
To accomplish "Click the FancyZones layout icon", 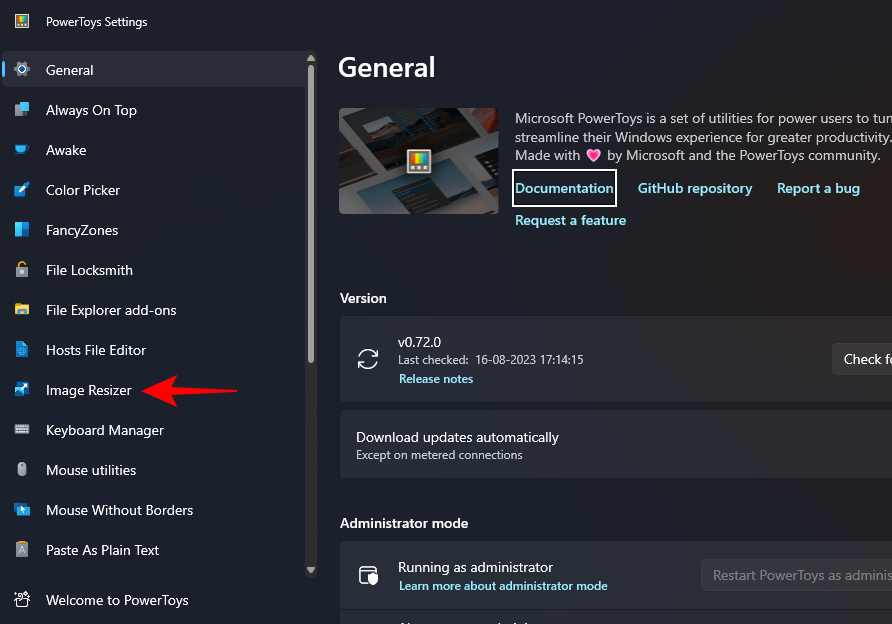I will click(x=22, y=230).
